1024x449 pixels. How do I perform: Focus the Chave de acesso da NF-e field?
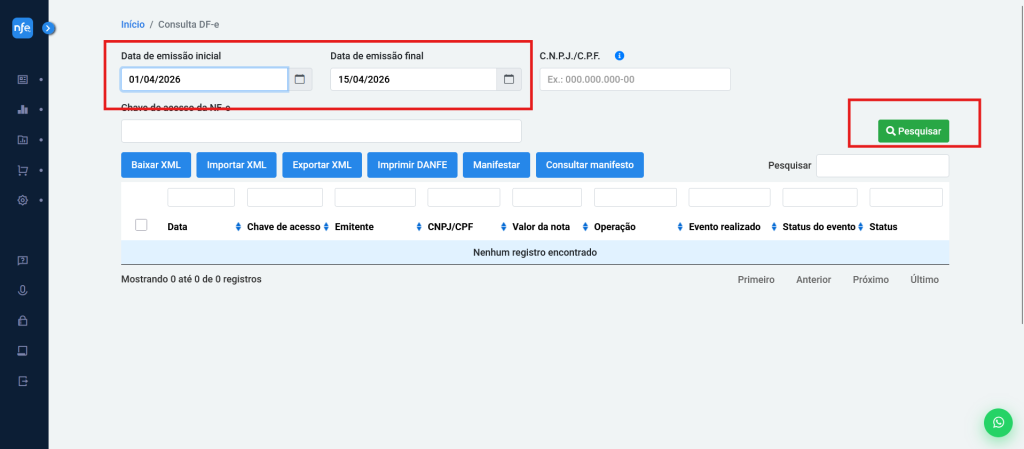(x=321, y=131)
